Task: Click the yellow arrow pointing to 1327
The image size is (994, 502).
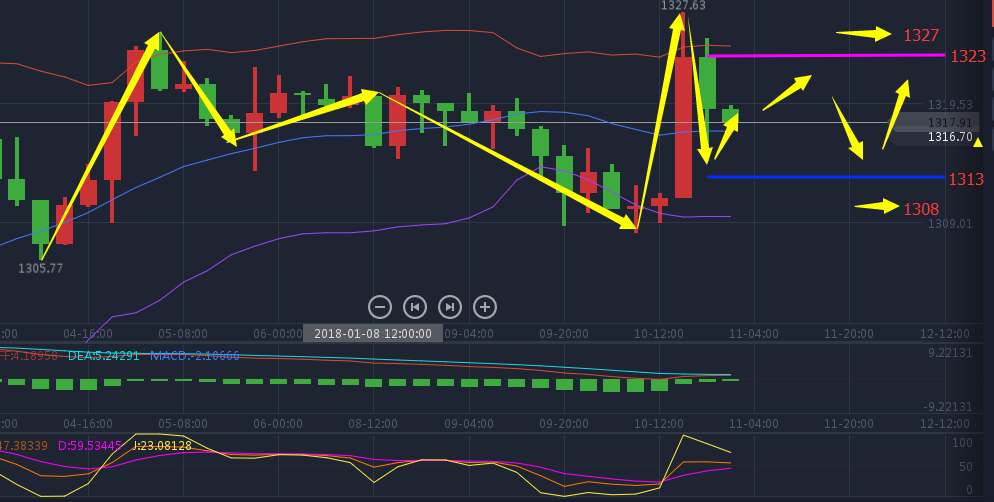Action: pos(863,34)
